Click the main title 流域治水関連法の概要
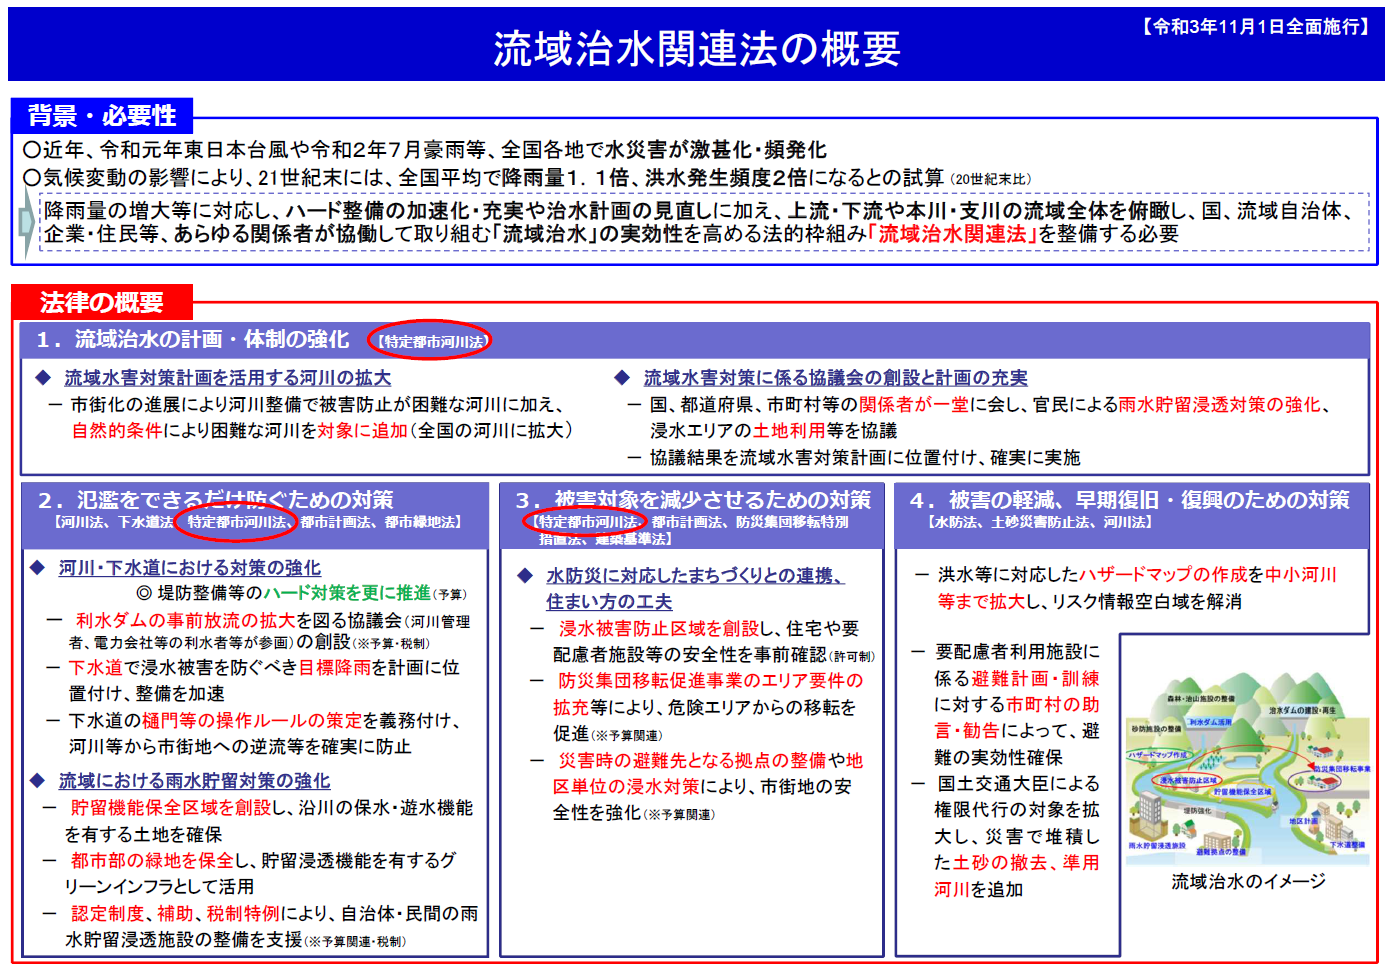Screen dimensions: 1396x978 [x=697, y=49]
